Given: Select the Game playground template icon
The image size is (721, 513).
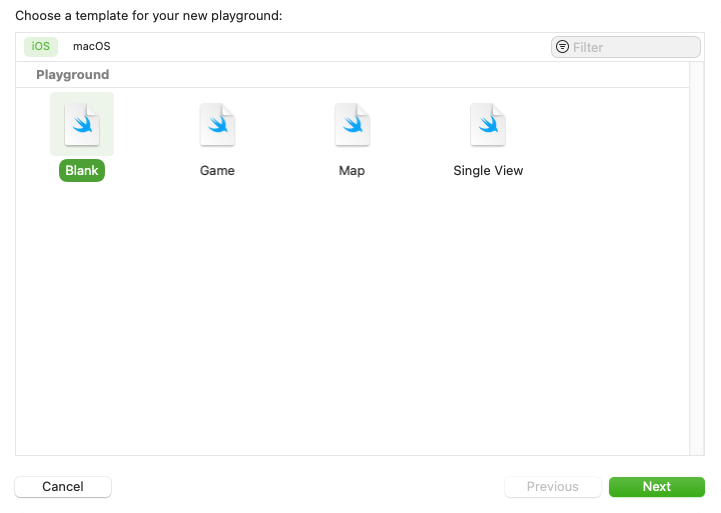Looking at the screenshot, I should coord(217,124).
